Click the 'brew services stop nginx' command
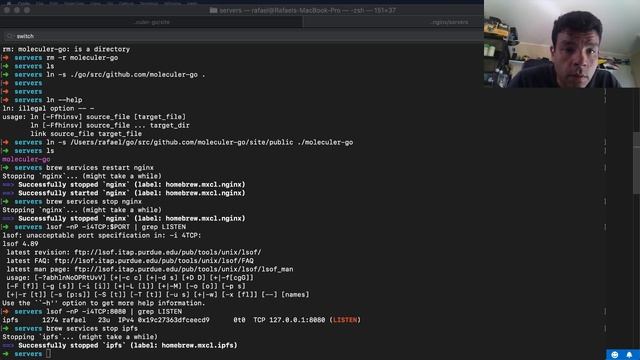The height and width of the screenshot is (360, 640). [x=94, y=202]
